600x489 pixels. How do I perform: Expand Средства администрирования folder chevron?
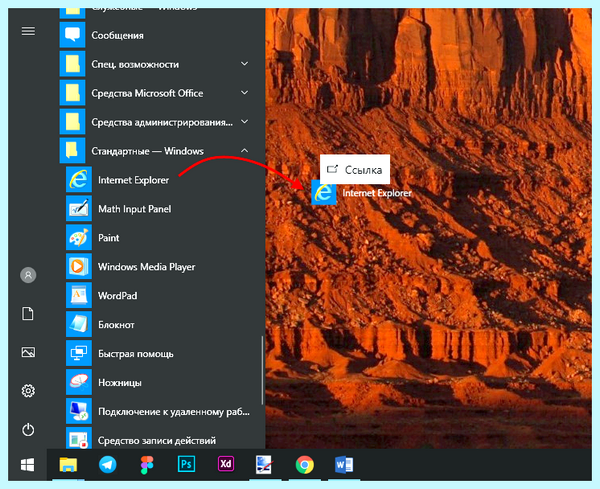pos(245,121)
